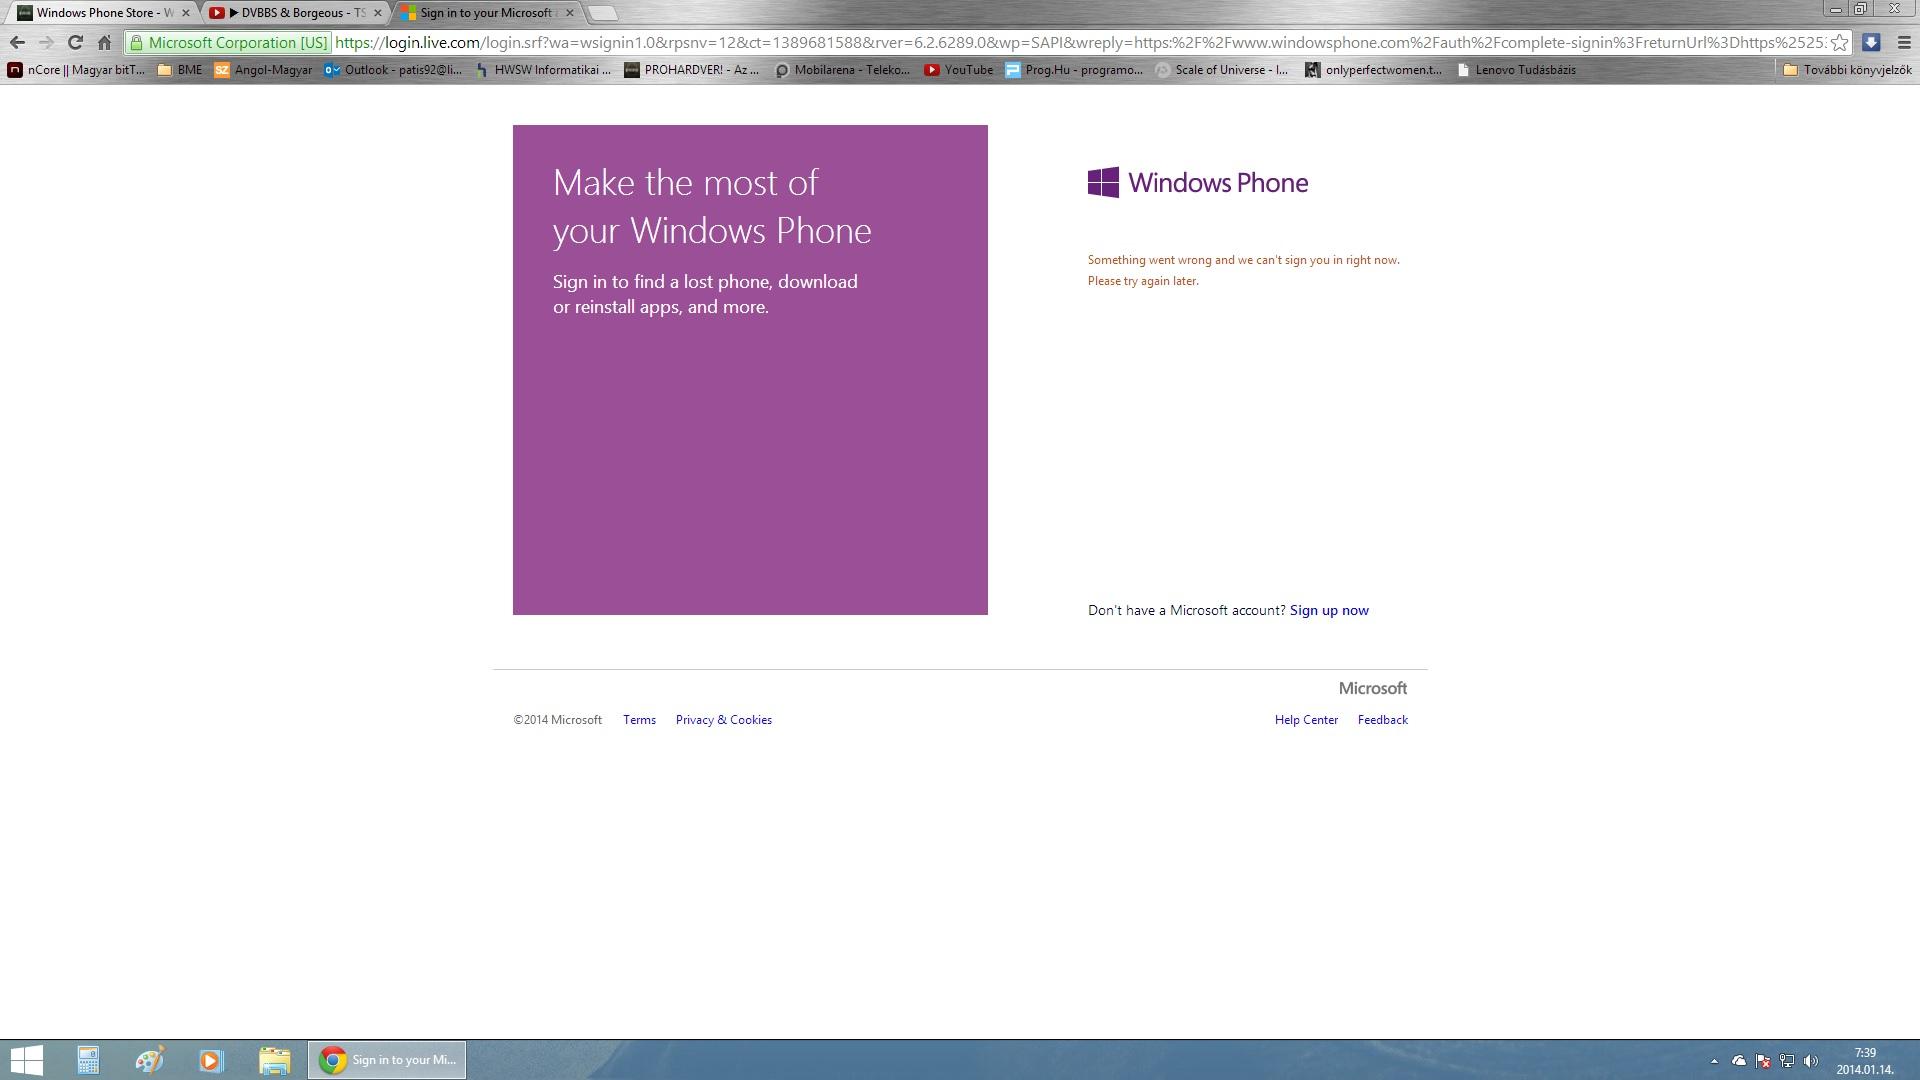Close the Windows Phone Store tab
The image size is (1920, 1080).
[x=185, y=13]
